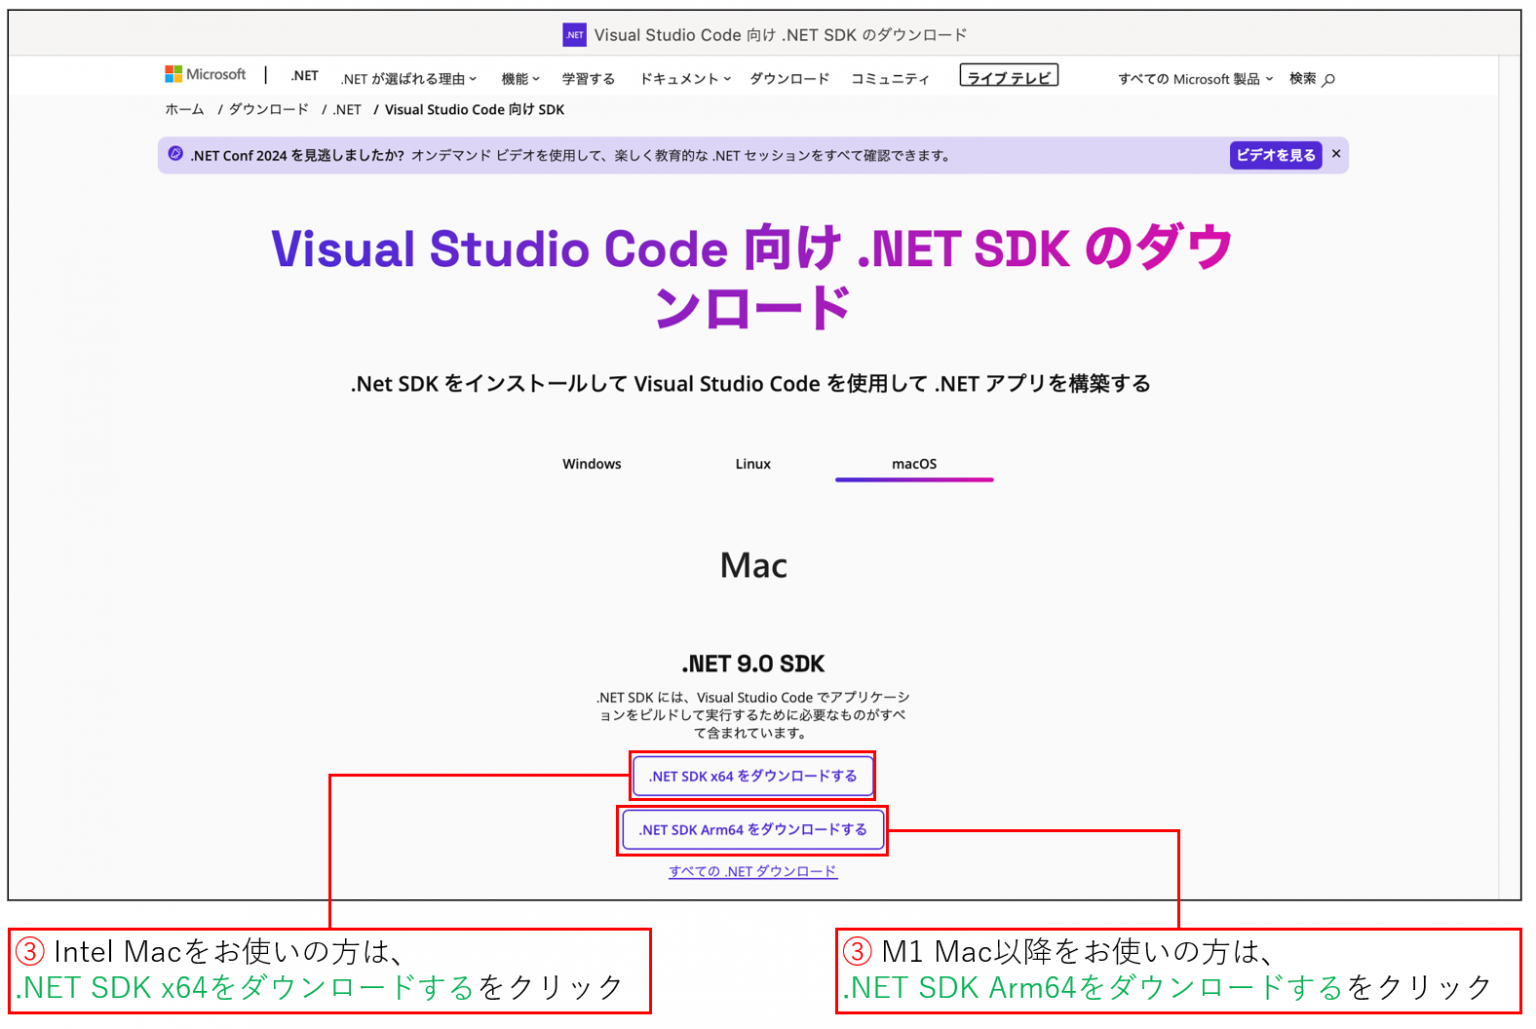Click the four-square Microsoft logo mark
1536x1029 pixels.
coord(172,73)
